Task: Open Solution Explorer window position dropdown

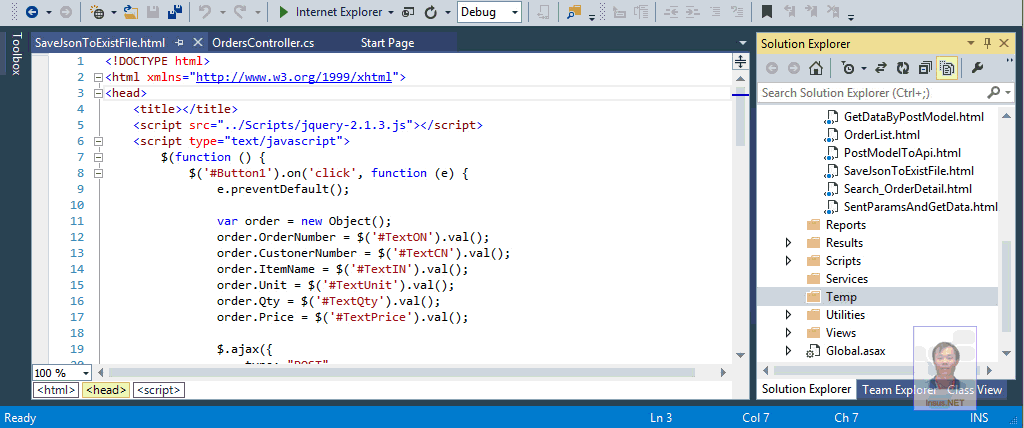Action: point(970,43)
